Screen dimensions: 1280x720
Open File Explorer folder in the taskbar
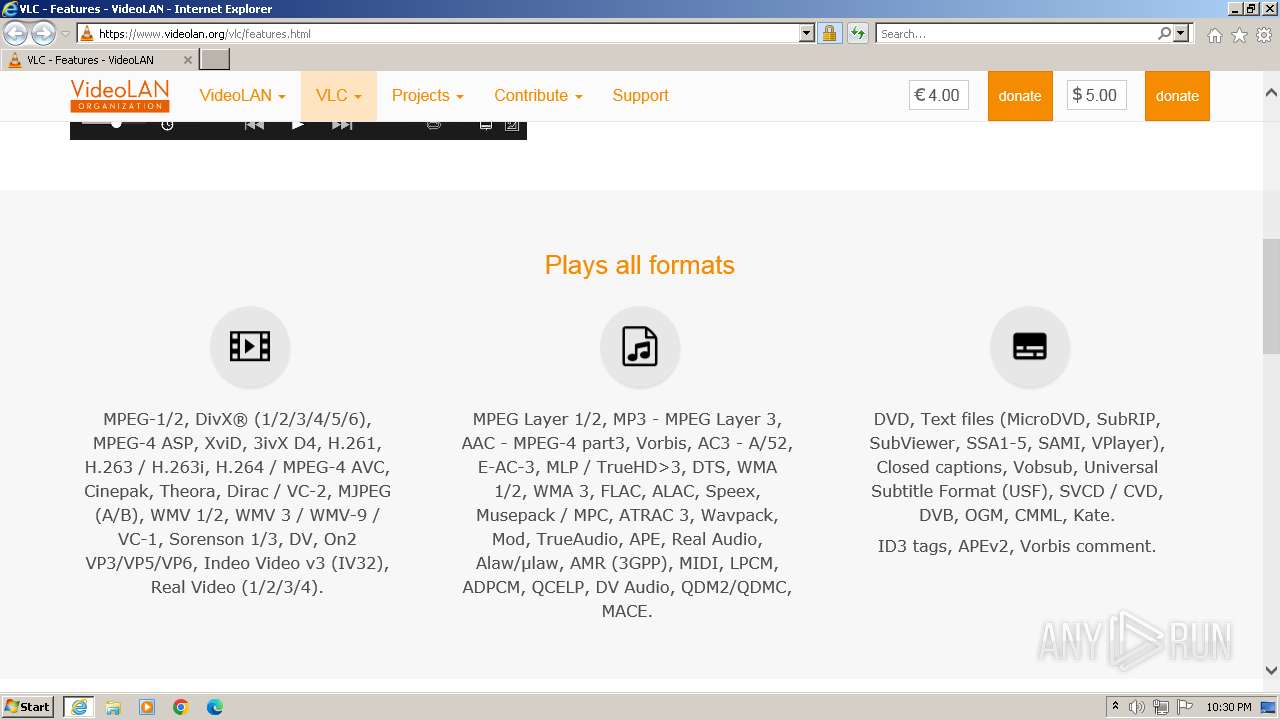[x=113, y=707]
